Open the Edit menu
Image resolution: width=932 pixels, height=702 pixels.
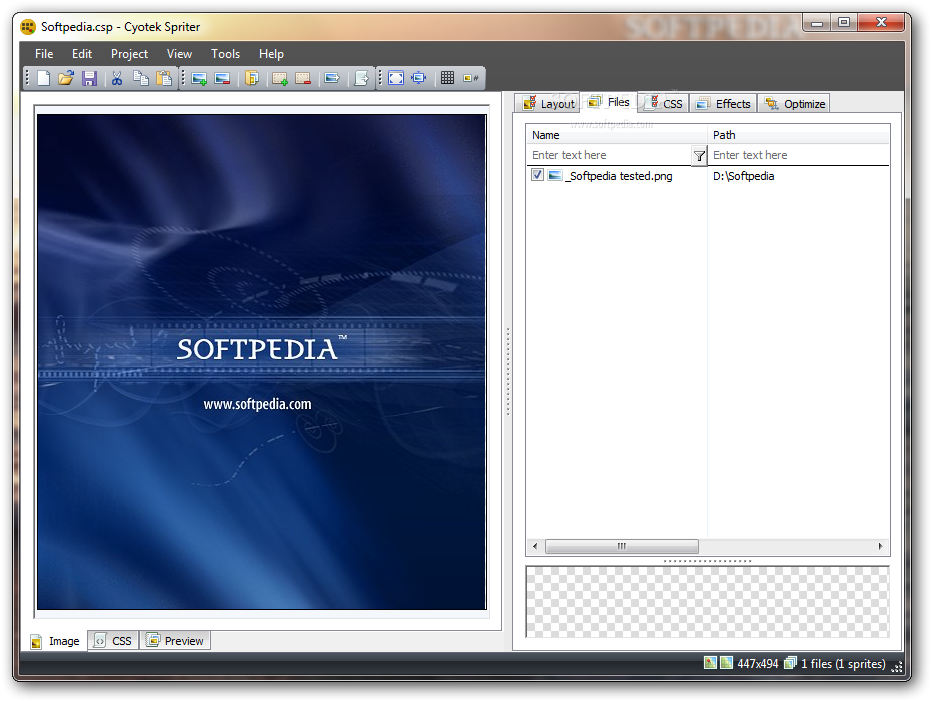point(82,54)
